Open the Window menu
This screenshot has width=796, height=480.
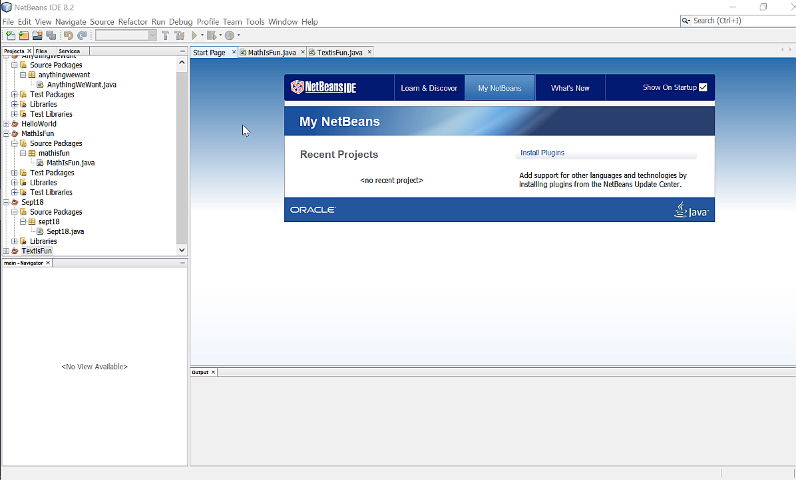click(x=283, y=22)
